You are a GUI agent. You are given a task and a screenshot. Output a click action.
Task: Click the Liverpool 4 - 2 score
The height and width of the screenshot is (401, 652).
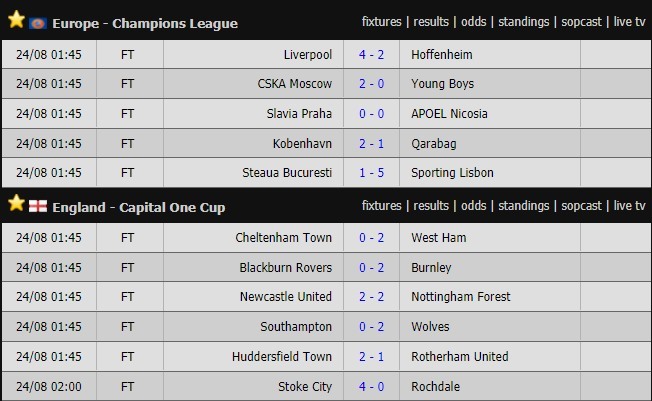coord(371,54)
